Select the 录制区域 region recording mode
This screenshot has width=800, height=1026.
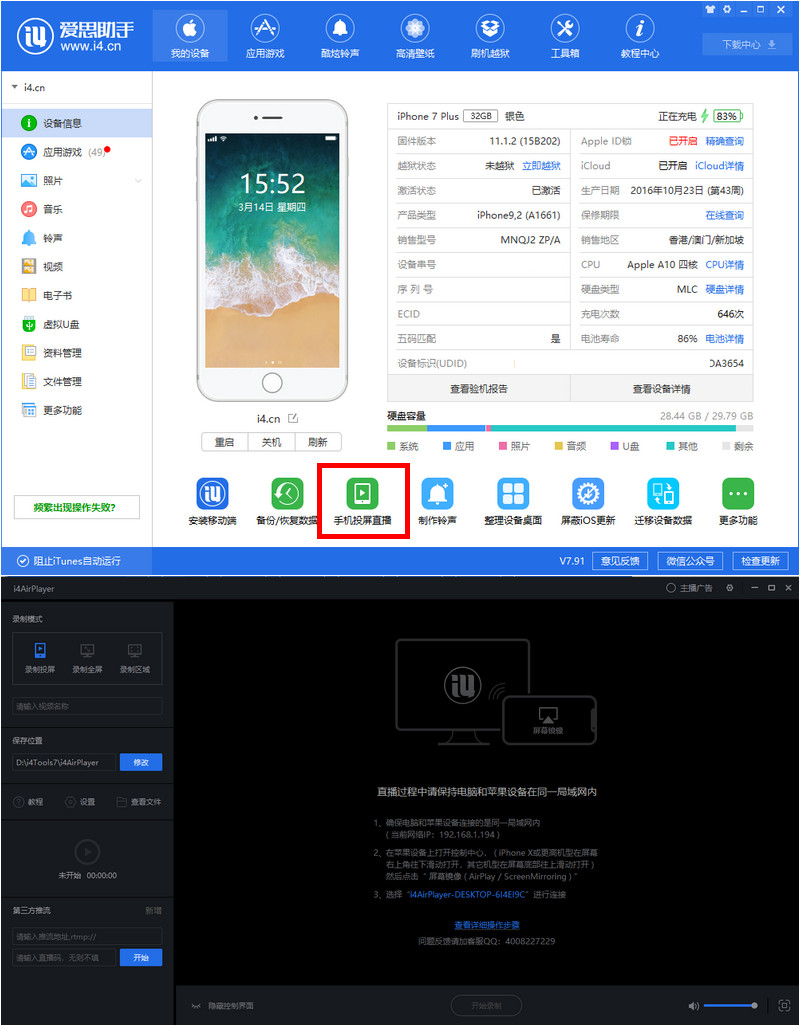click(135, 658)
